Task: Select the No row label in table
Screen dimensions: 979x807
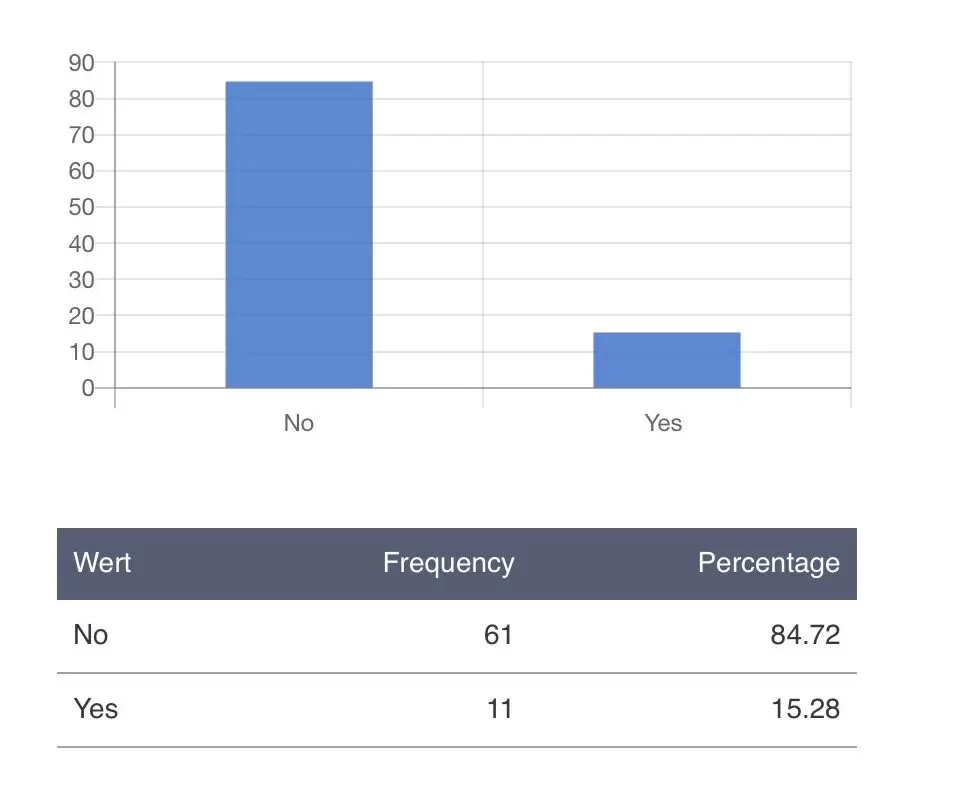Action: (x=91, y=635)
